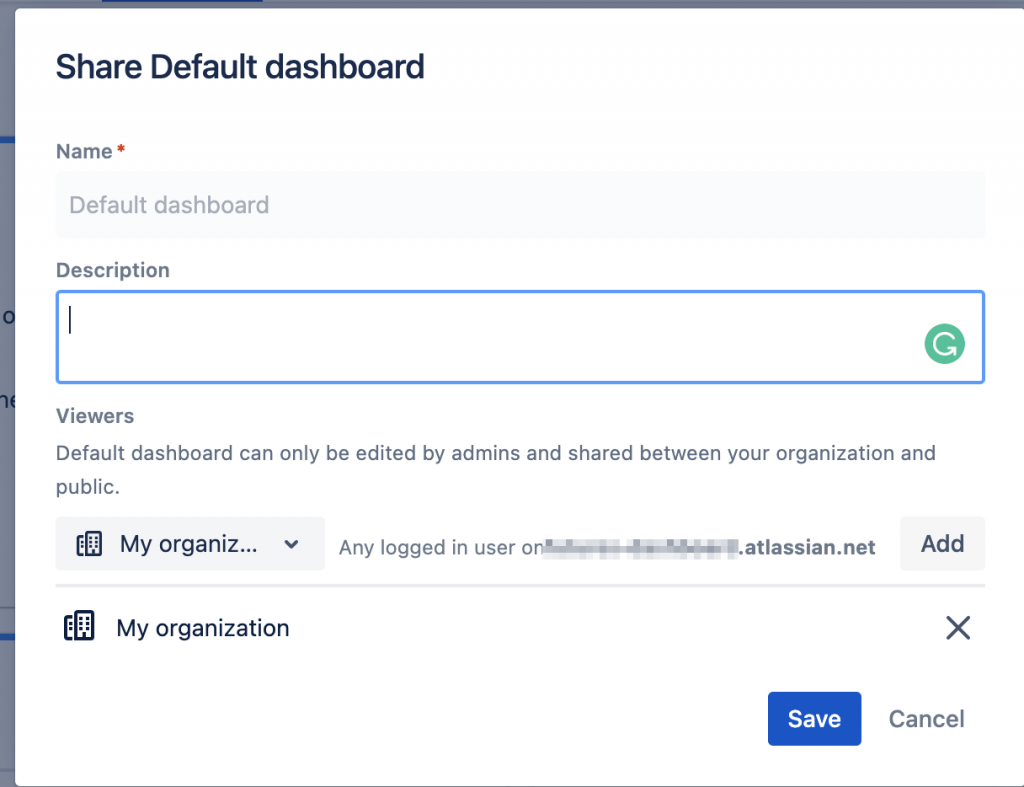
Task: Click the Viewers section label
Action: pyautogui.click(x=95, y=415)
